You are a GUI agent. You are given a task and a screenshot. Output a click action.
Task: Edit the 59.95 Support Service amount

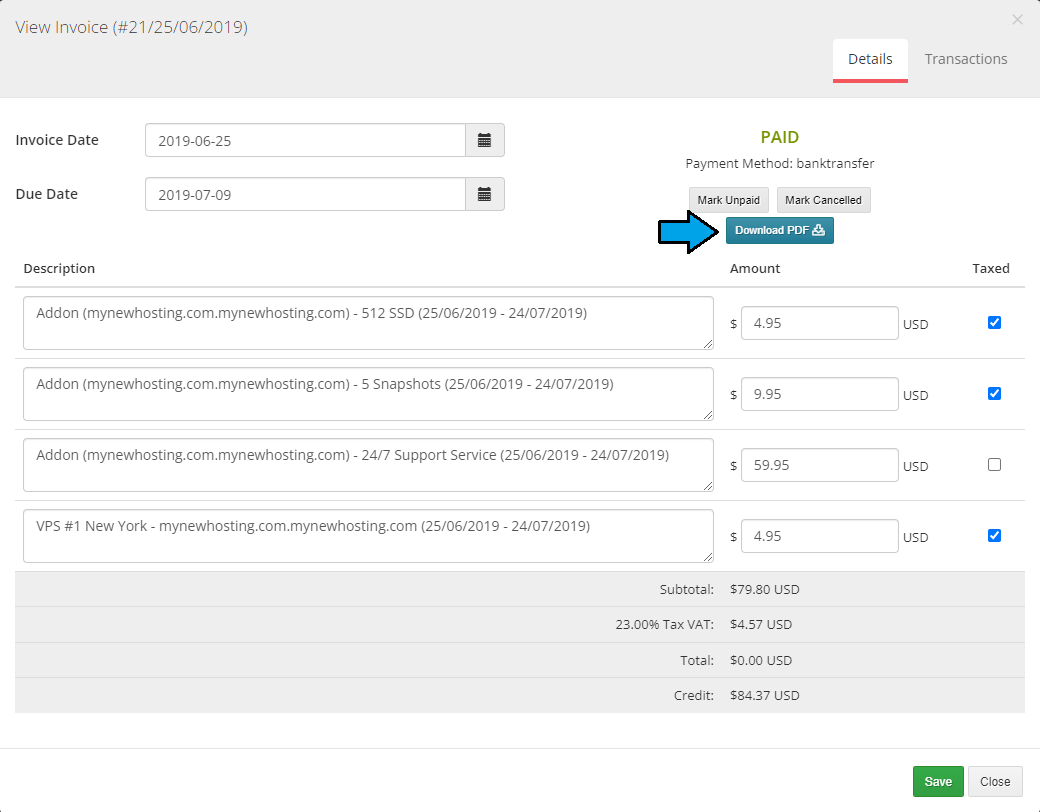click(820, 465)
